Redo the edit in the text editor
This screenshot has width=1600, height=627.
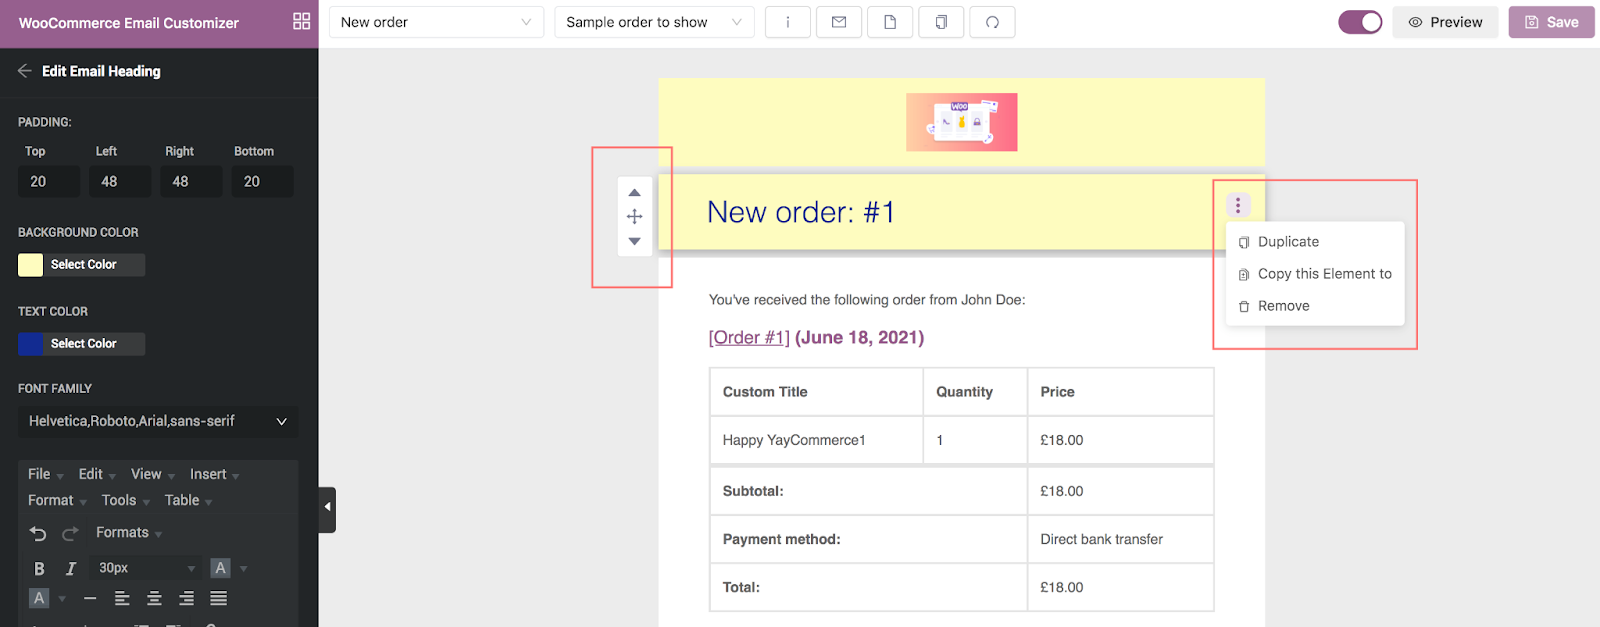(70, 533)
